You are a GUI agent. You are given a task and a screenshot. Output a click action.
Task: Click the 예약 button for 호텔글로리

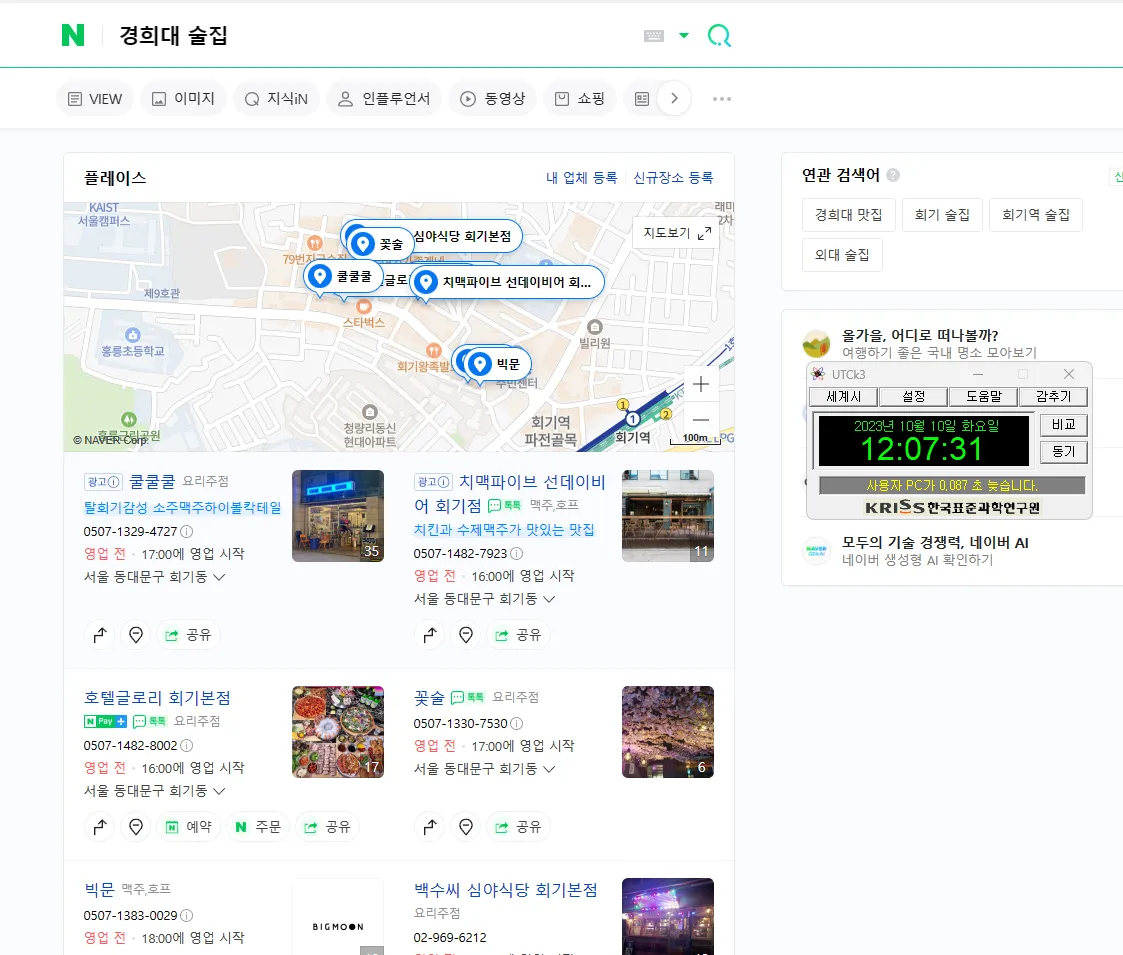click(189, 827)
